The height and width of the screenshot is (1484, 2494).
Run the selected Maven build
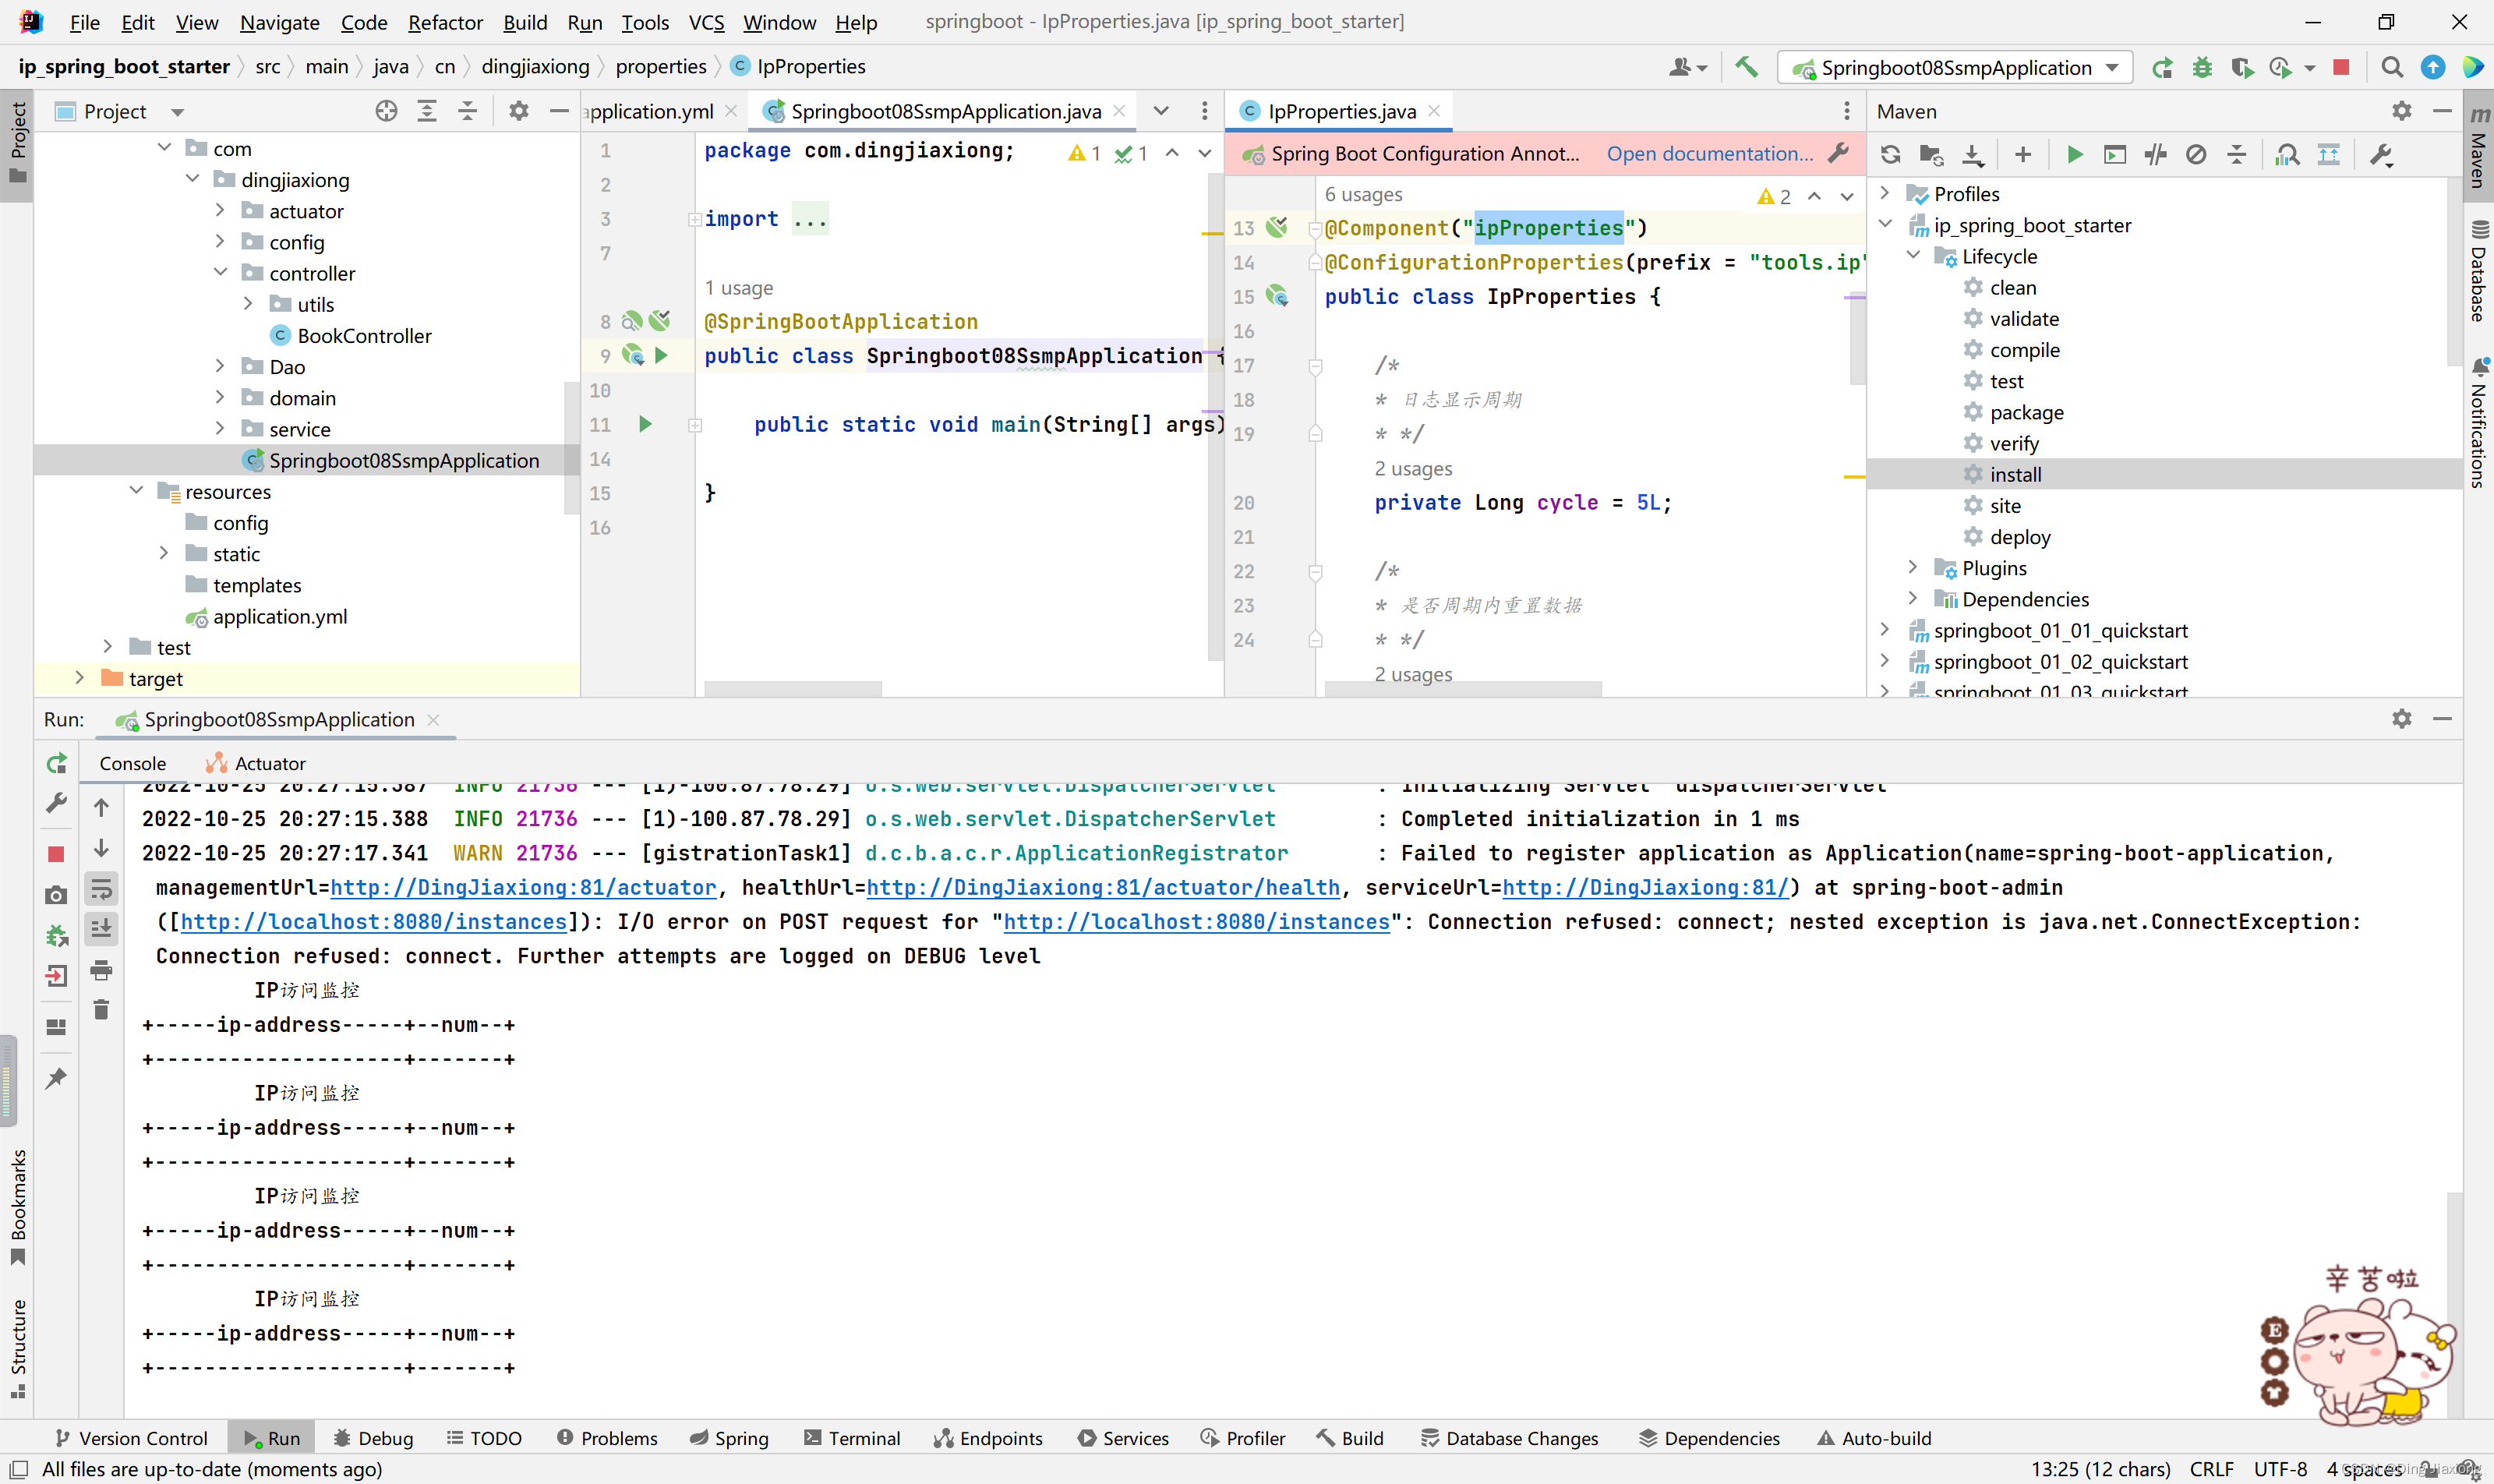(2074, 155)
